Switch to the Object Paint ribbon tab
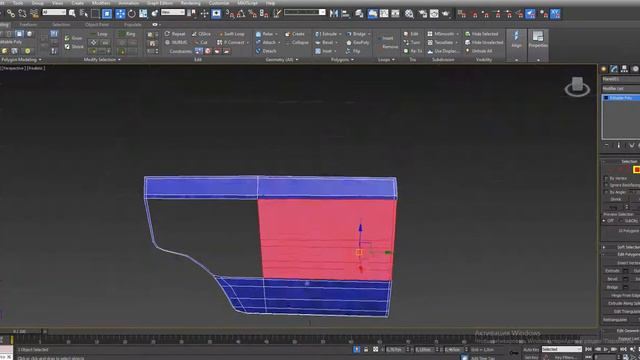 coord(97,24)
